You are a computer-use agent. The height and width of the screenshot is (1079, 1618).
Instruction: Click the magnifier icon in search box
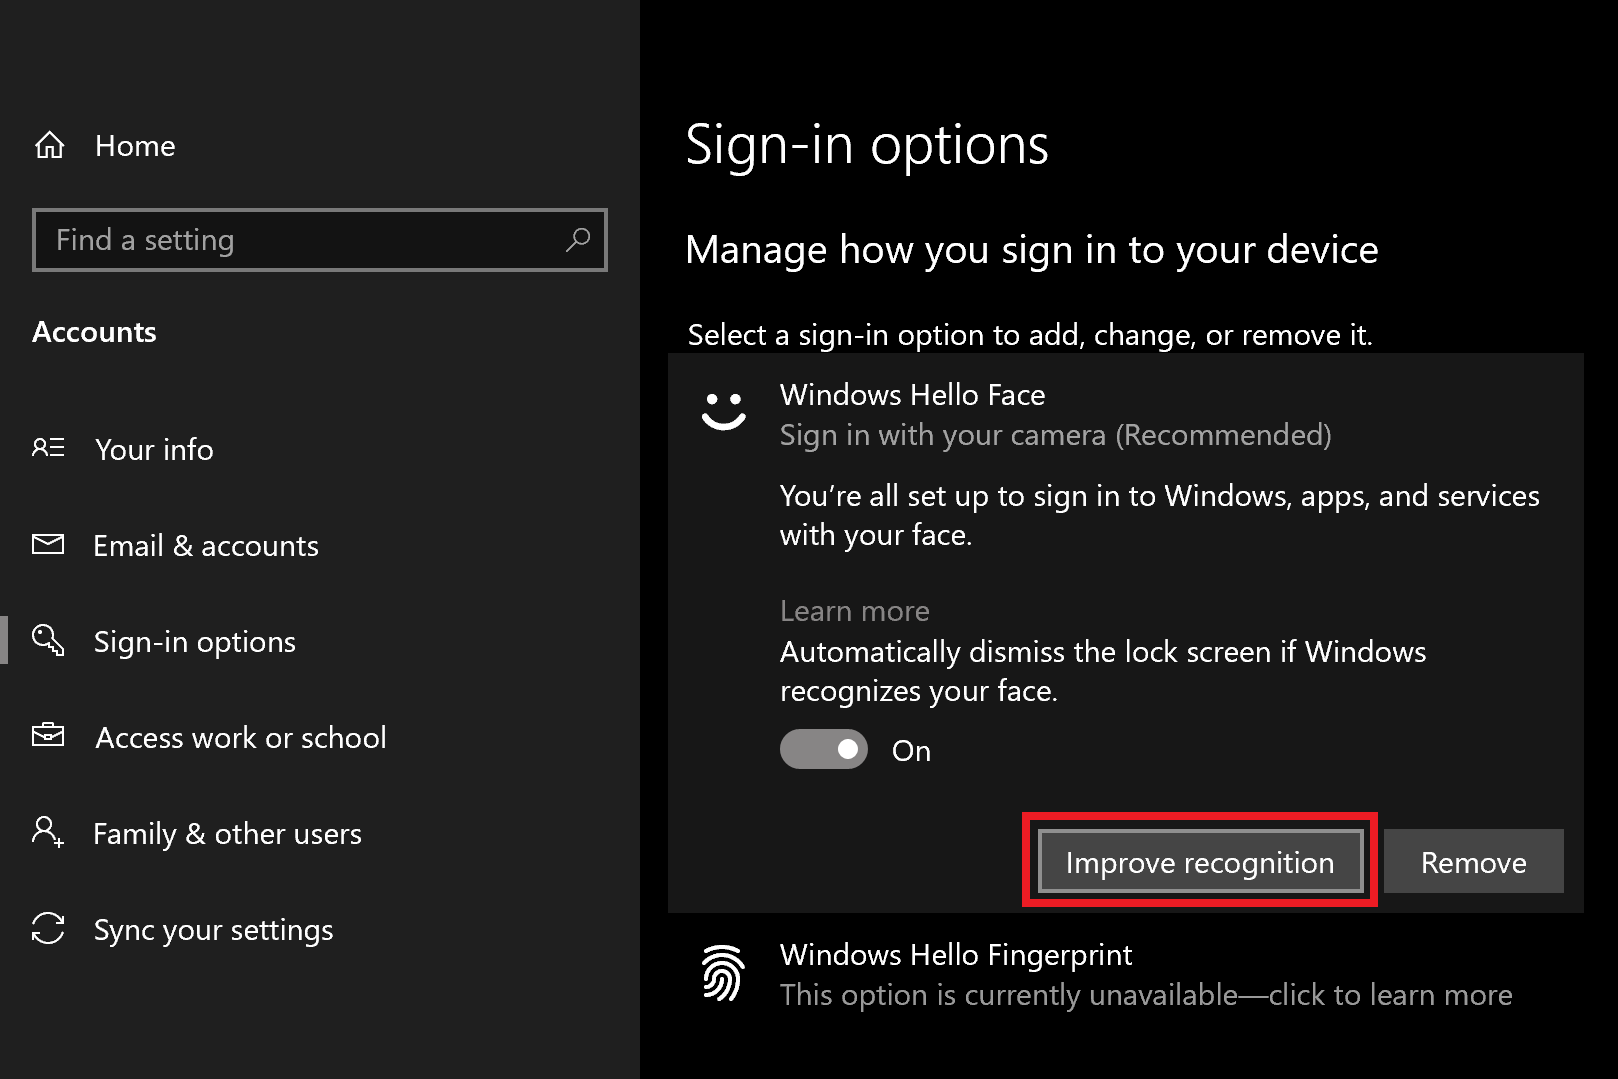578,240
